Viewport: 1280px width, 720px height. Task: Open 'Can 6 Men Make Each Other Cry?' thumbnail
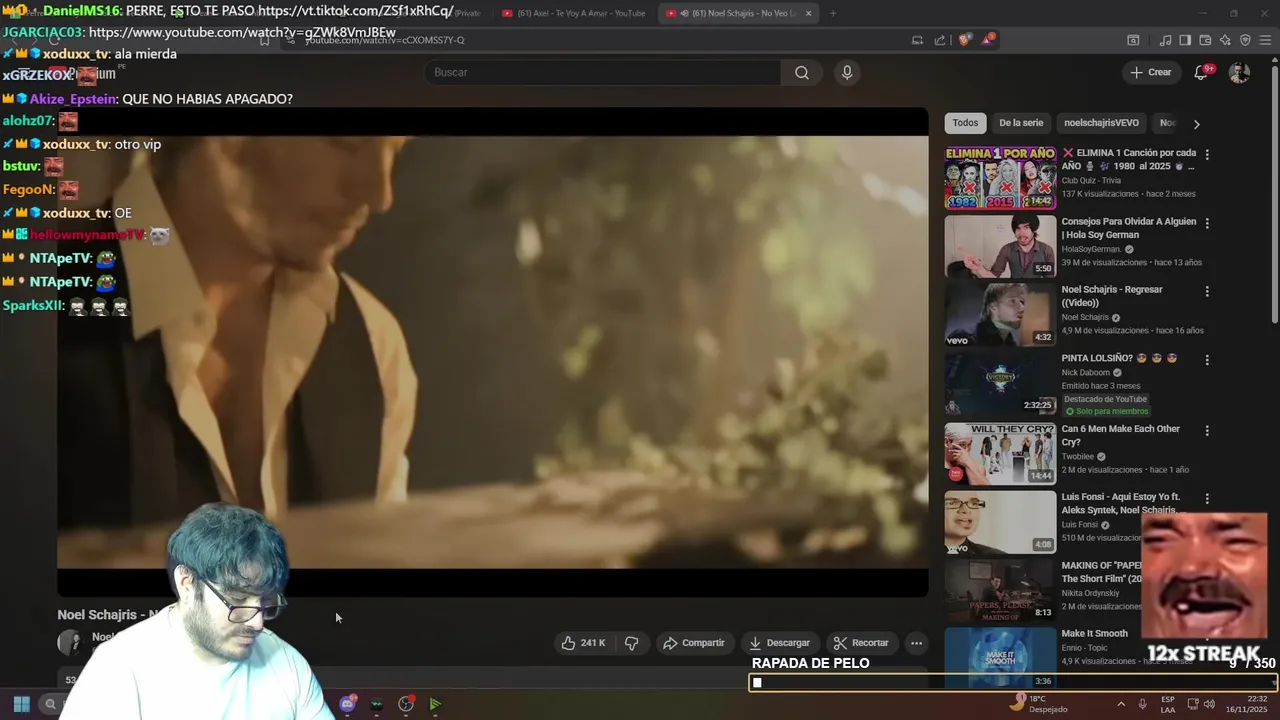(x=1000, y=454)
